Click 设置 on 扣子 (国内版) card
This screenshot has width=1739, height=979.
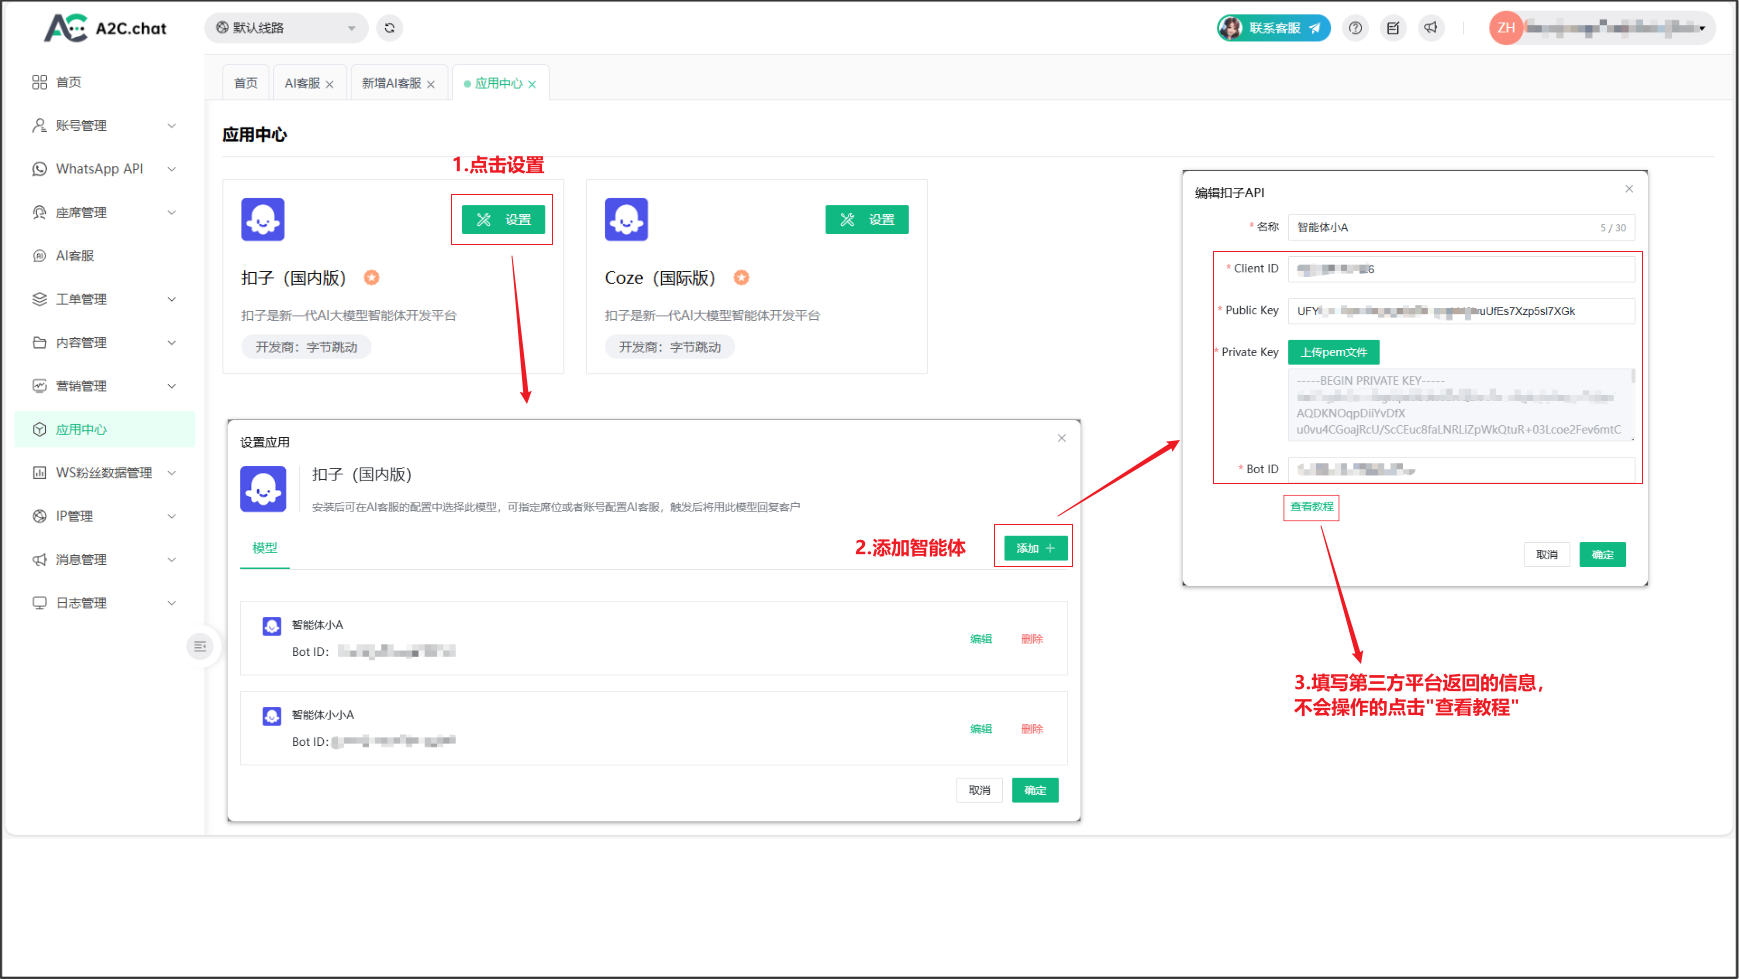503,220
